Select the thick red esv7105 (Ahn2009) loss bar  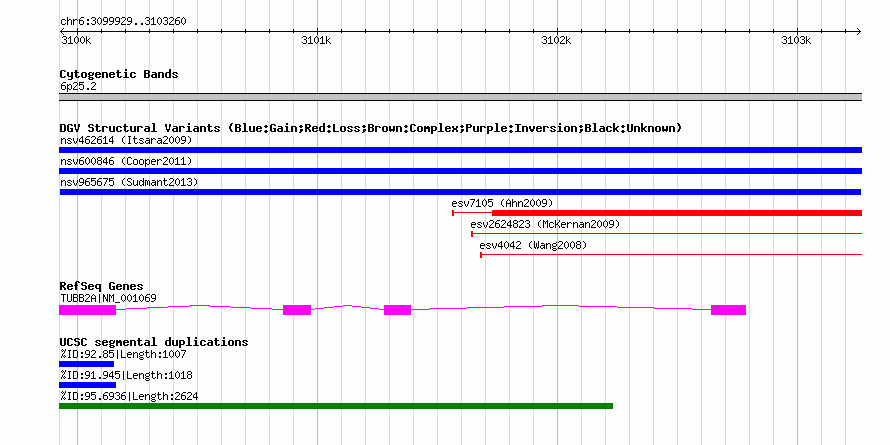click(677, 213)
